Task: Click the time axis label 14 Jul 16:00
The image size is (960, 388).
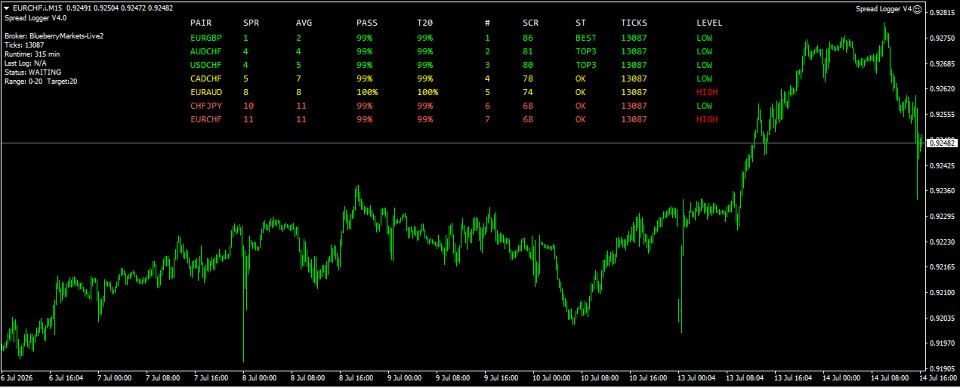Action: [x=937, y=378]
